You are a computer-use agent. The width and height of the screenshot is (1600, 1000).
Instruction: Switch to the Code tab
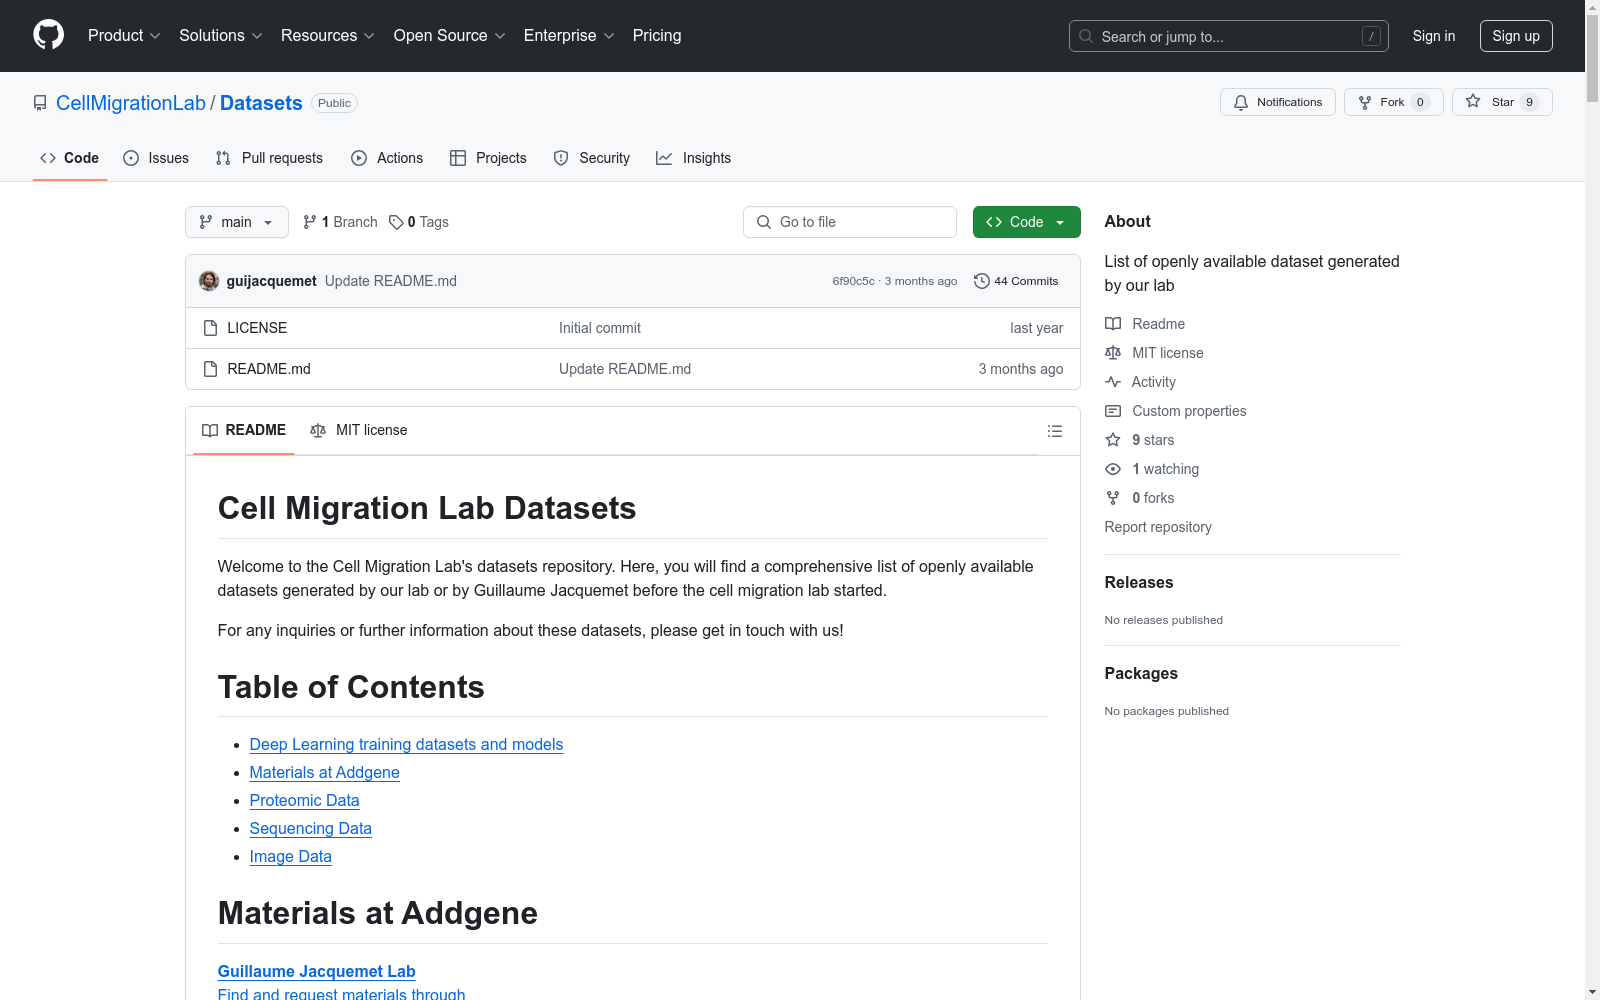[70, 158]
